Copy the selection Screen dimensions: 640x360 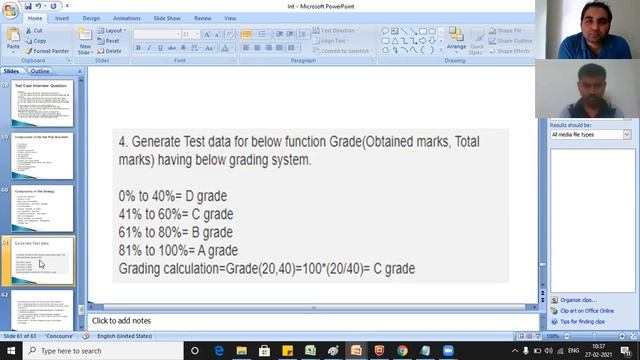click(36, 41)
